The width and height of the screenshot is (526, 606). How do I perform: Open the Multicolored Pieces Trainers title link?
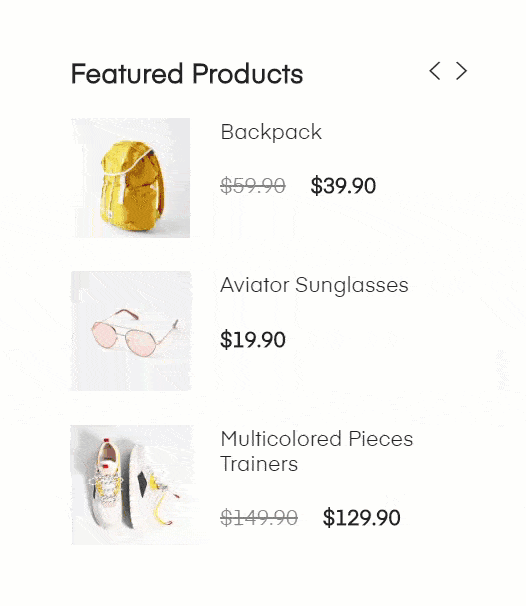click(317, 451)
